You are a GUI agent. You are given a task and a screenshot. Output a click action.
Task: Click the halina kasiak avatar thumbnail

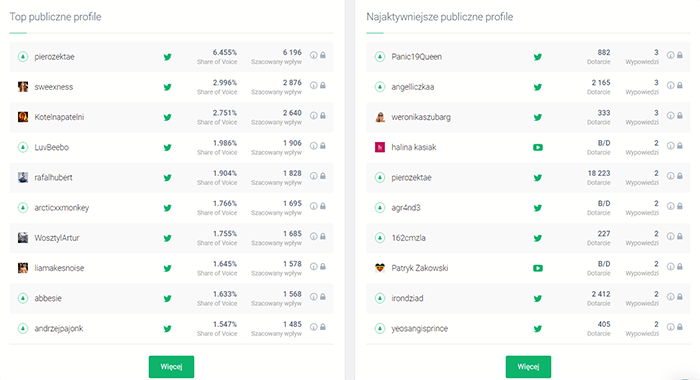pos(380,147)
